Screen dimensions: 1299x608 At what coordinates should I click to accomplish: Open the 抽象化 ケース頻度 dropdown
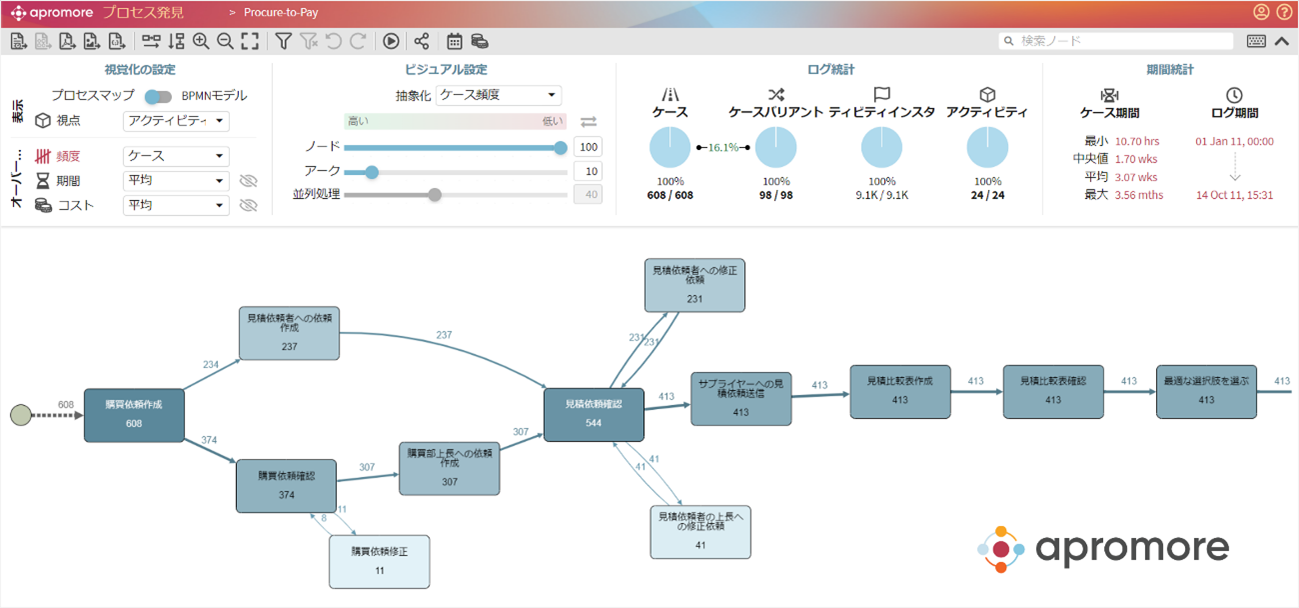click(x=499, y=96)
